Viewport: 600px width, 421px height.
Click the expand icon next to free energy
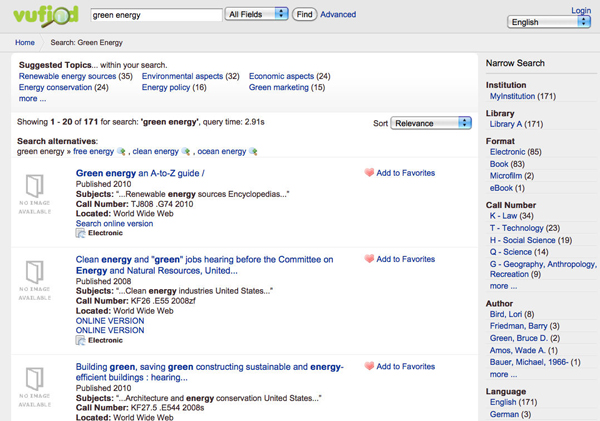click(122, 152)
